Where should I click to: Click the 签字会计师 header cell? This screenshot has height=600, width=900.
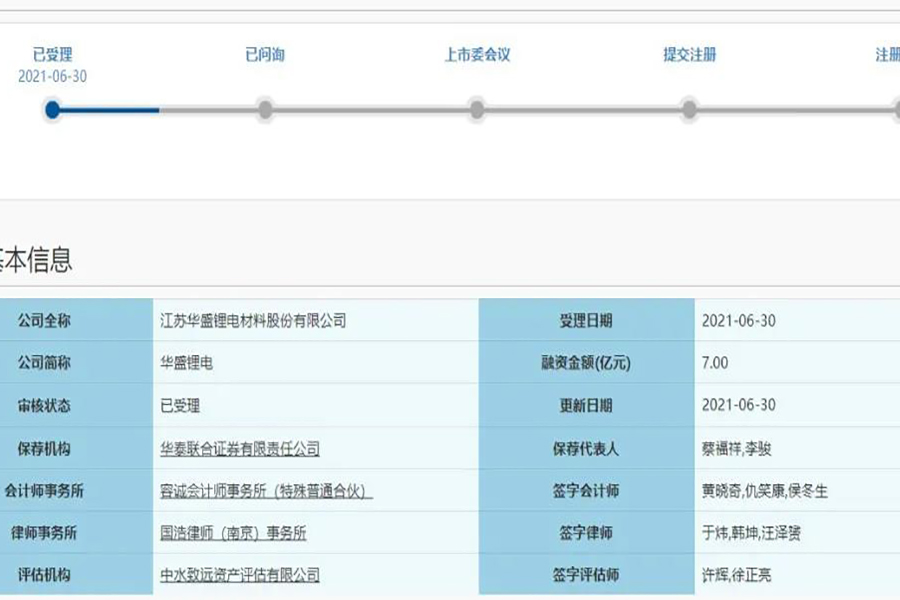coord(587,490)
